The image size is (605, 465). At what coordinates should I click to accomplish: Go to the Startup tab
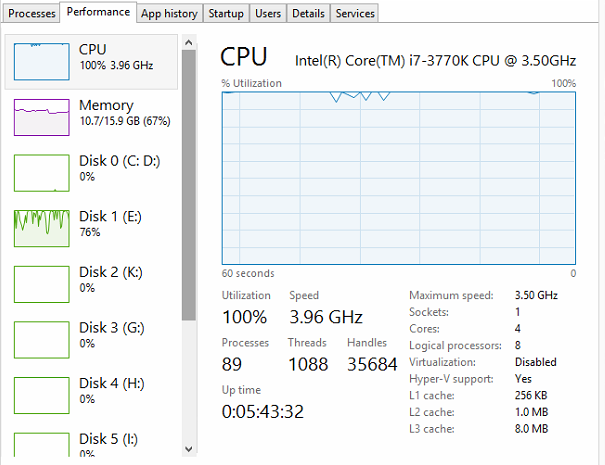(x=226, y=13)
